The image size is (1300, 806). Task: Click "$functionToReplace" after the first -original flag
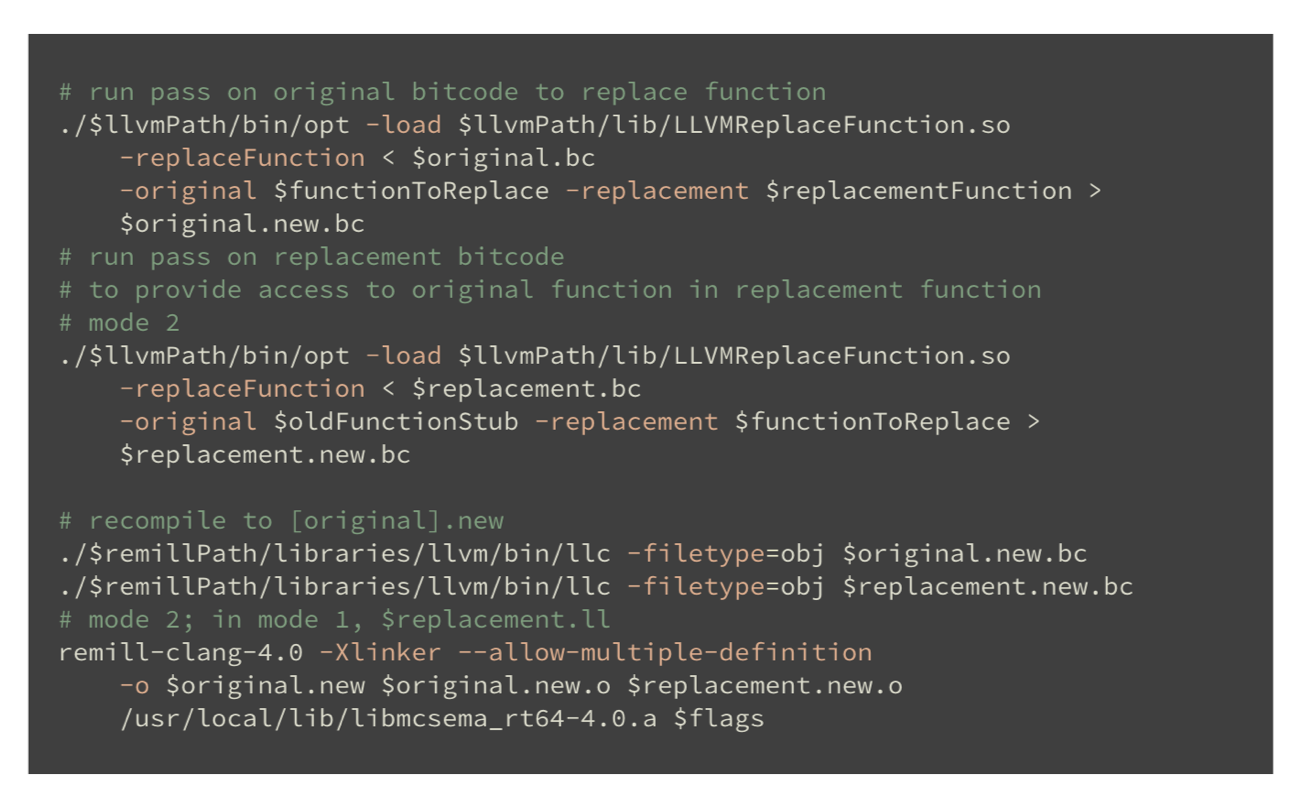411,191
